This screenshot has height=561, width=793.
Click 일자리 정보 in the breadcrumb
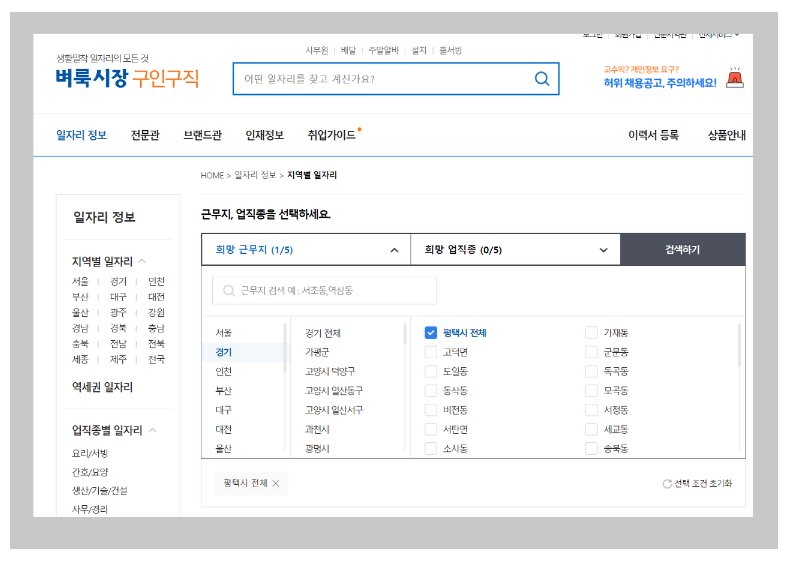click(255, 175)
